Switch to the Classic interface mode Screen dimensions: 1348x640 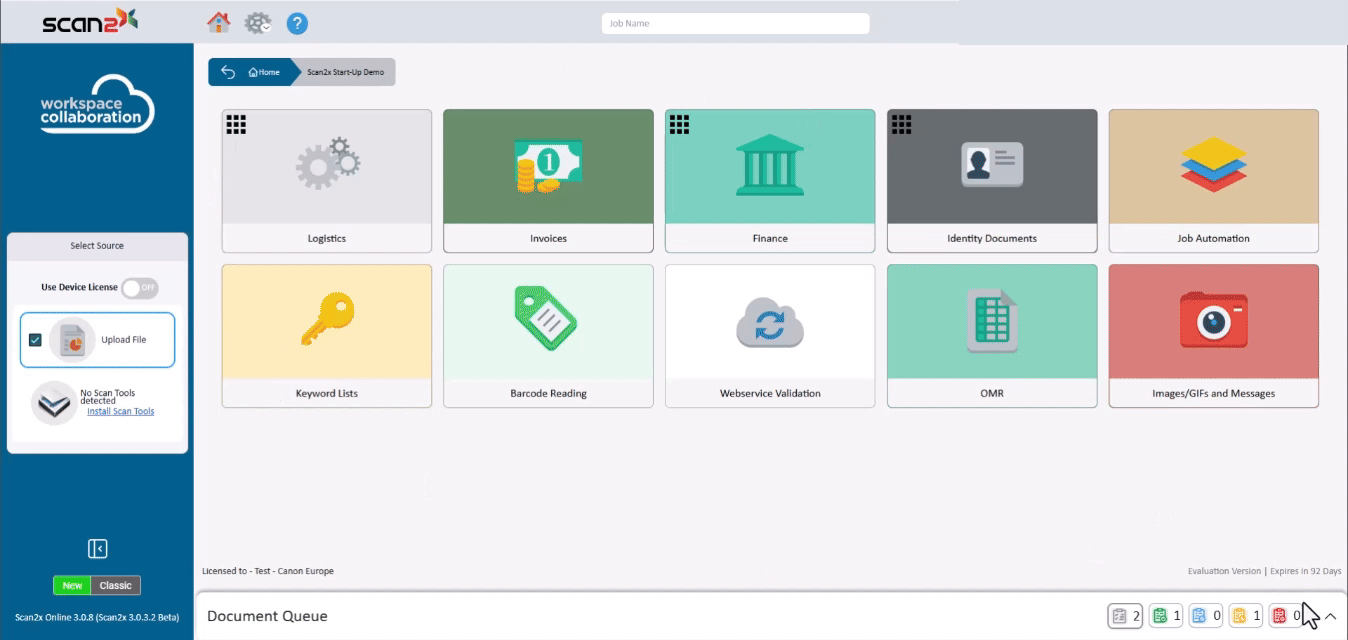[x=115, y=586]
